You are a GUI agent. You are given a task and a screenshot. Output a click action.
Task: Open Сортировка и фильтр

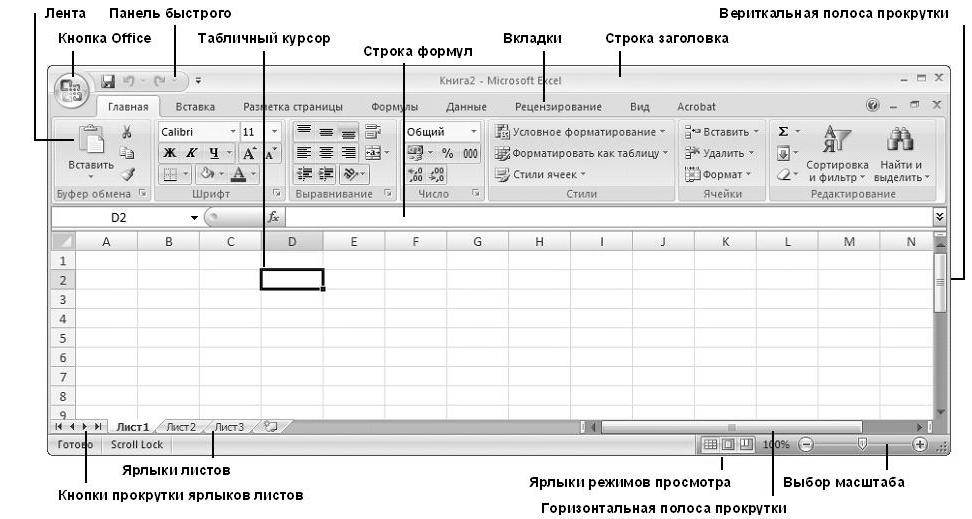click(837, 154)
